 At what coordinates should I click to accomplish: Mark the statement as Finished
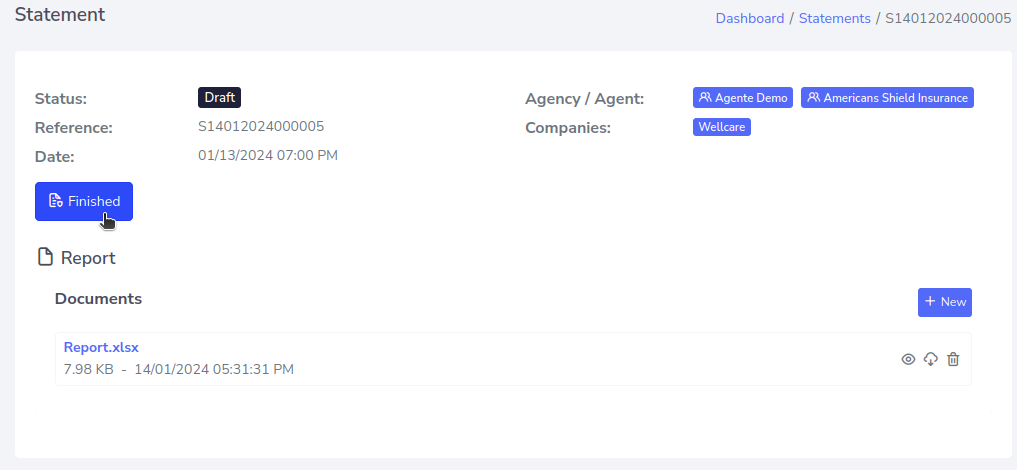[84, 201]
